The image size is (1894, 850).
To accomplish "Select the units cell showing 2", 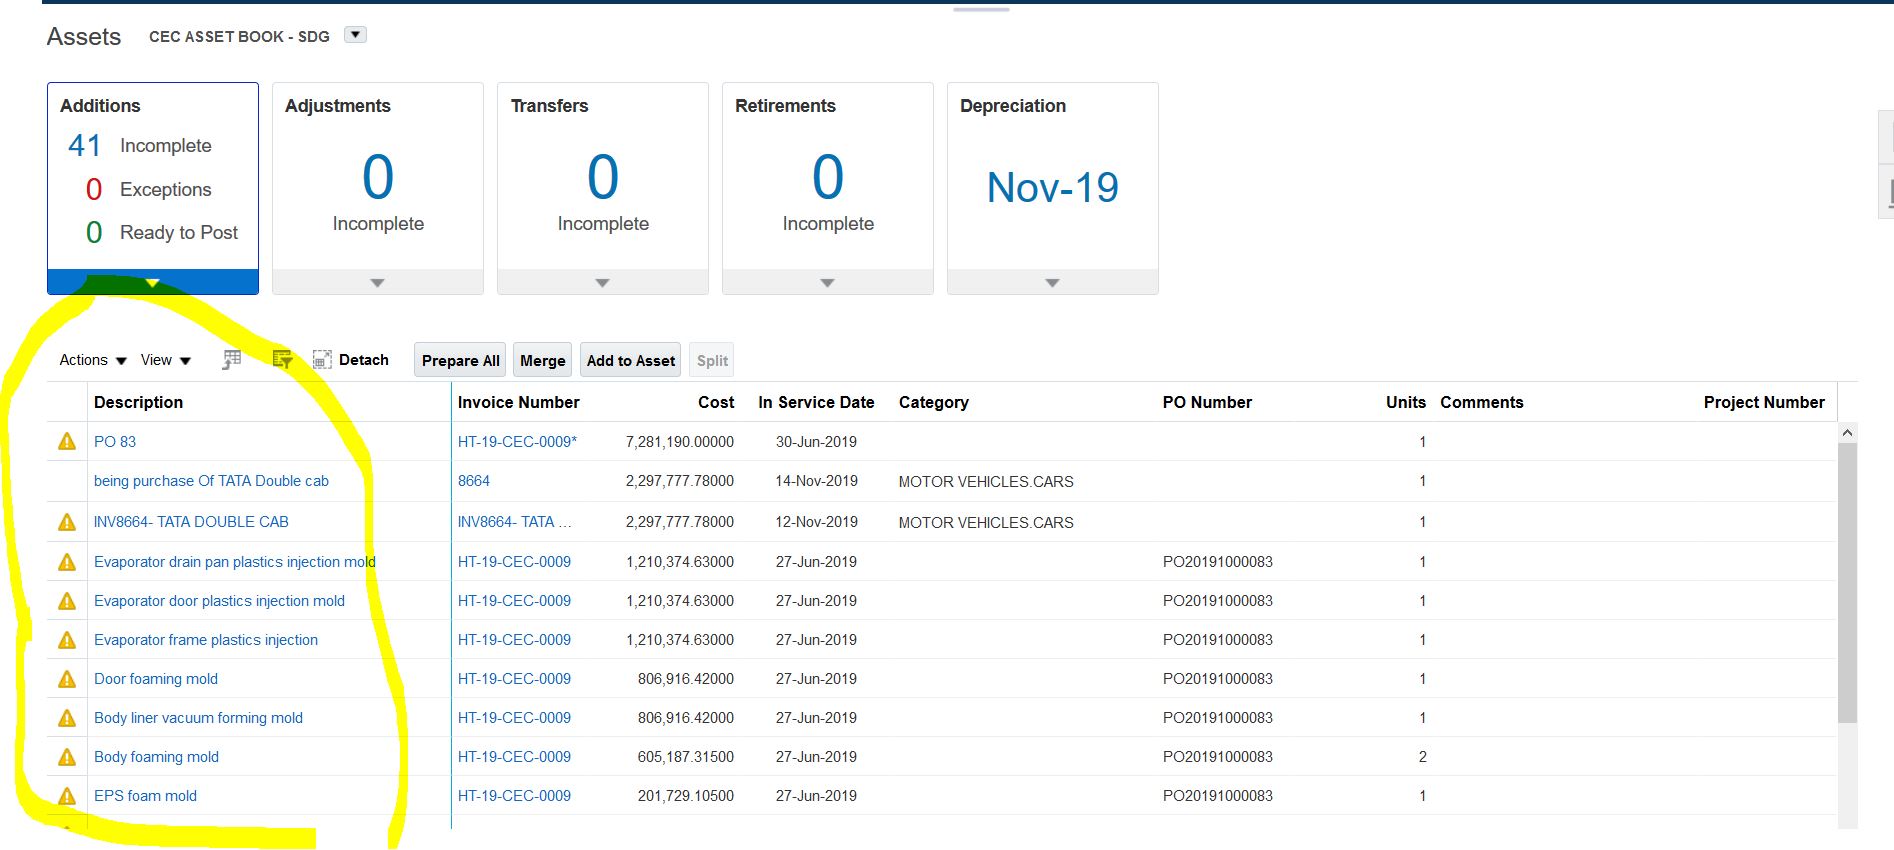I will point(1422,757).
